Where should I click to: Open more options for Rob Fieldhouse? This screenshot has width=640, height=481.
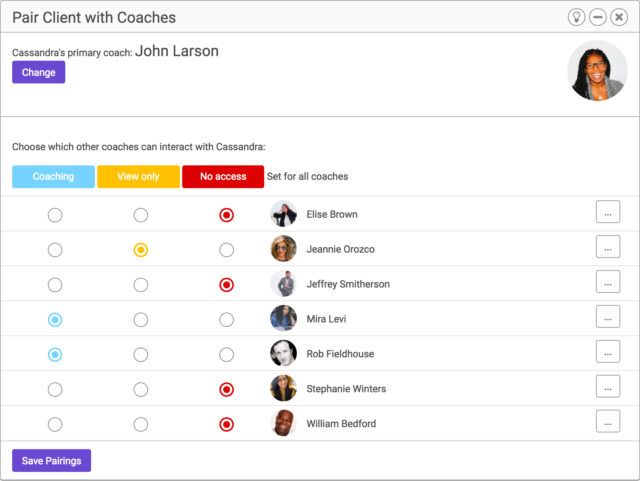[x=607, y=352]
